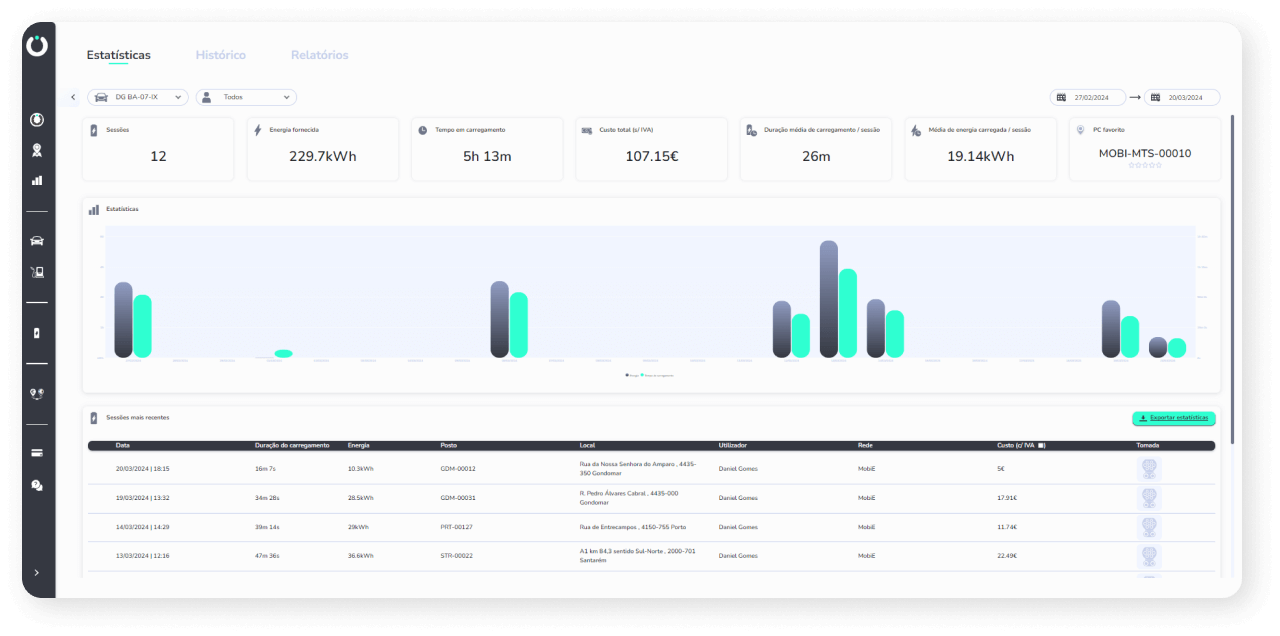Toggle Energia series in chart legend
The image size is (1280, 636).
[632, 375]
